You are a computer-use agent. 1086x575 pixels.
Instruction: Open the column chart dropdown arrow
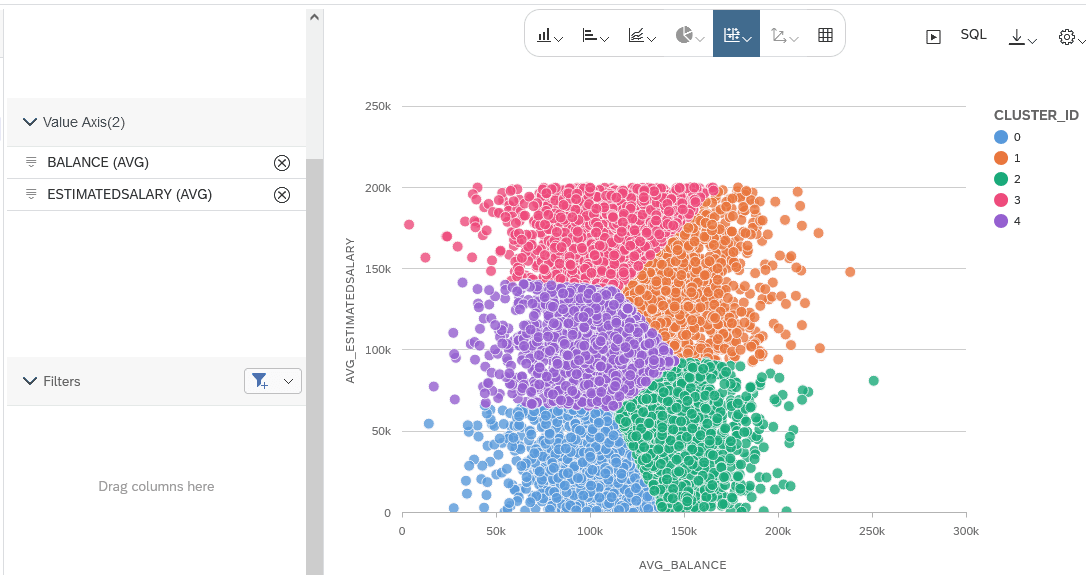pos(559,39)
